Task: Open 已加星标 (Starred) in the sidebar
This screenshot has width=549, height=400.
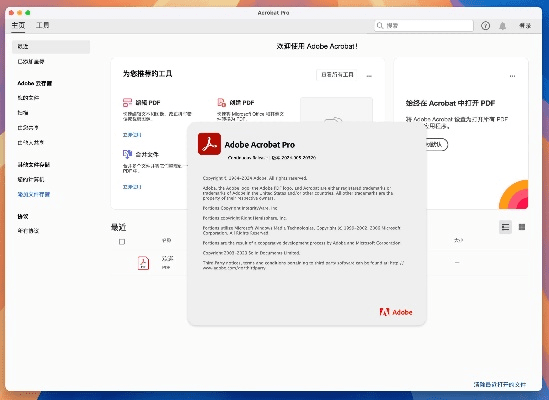Action: pos(31,62)
